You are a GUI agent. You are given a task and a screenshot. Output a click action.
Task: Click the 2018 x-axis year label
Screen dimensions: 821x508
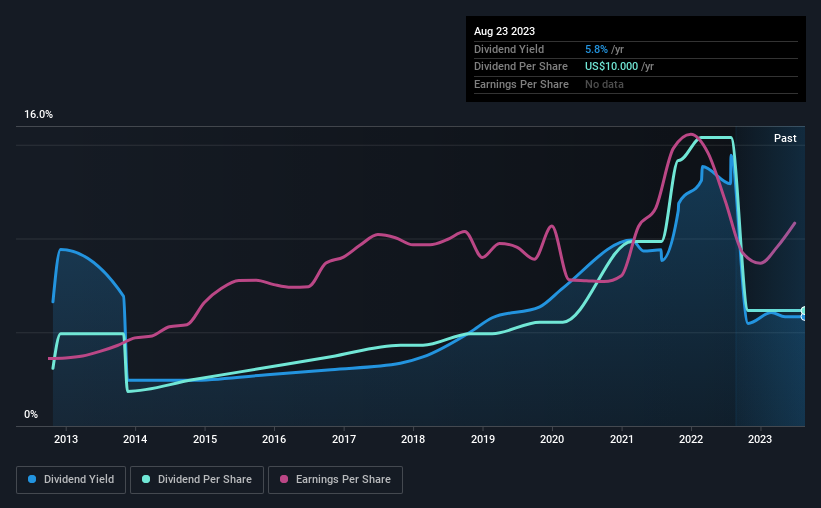coord(413,439)
